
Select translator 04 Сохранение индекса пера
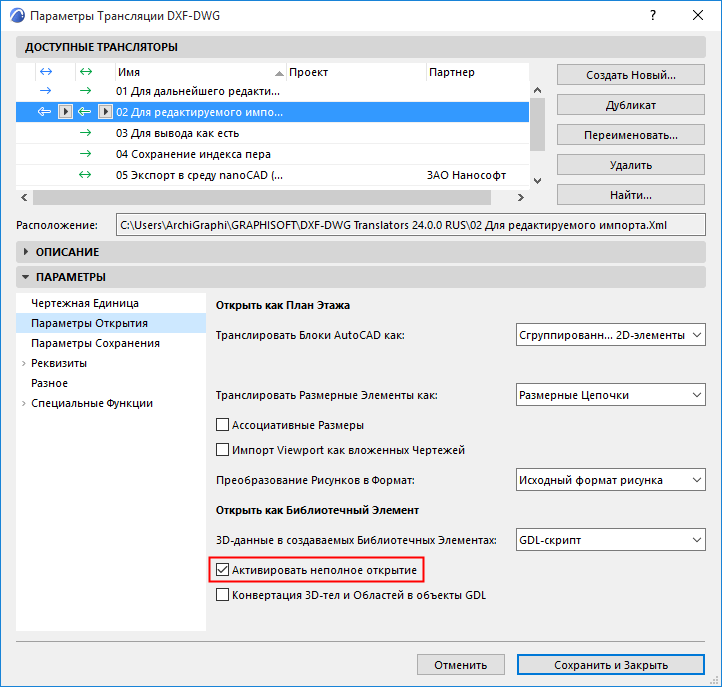pos(272,154)
